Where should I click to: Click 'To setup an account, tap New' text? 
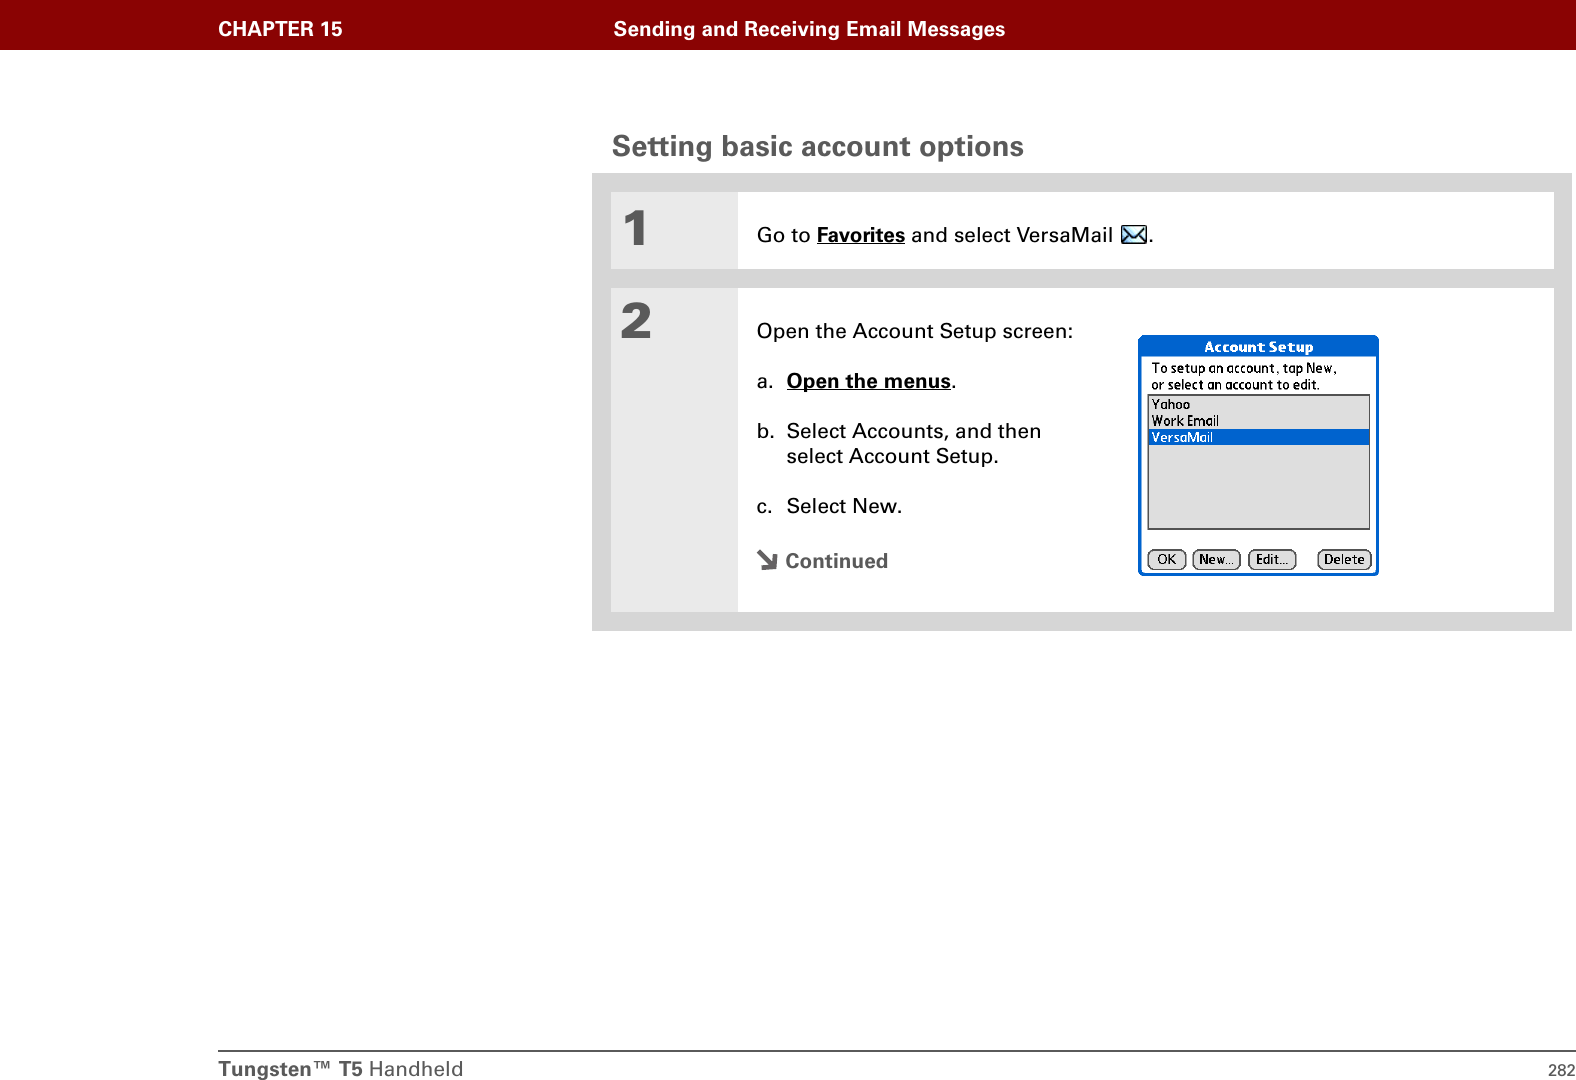click(x=1243, y=368)
